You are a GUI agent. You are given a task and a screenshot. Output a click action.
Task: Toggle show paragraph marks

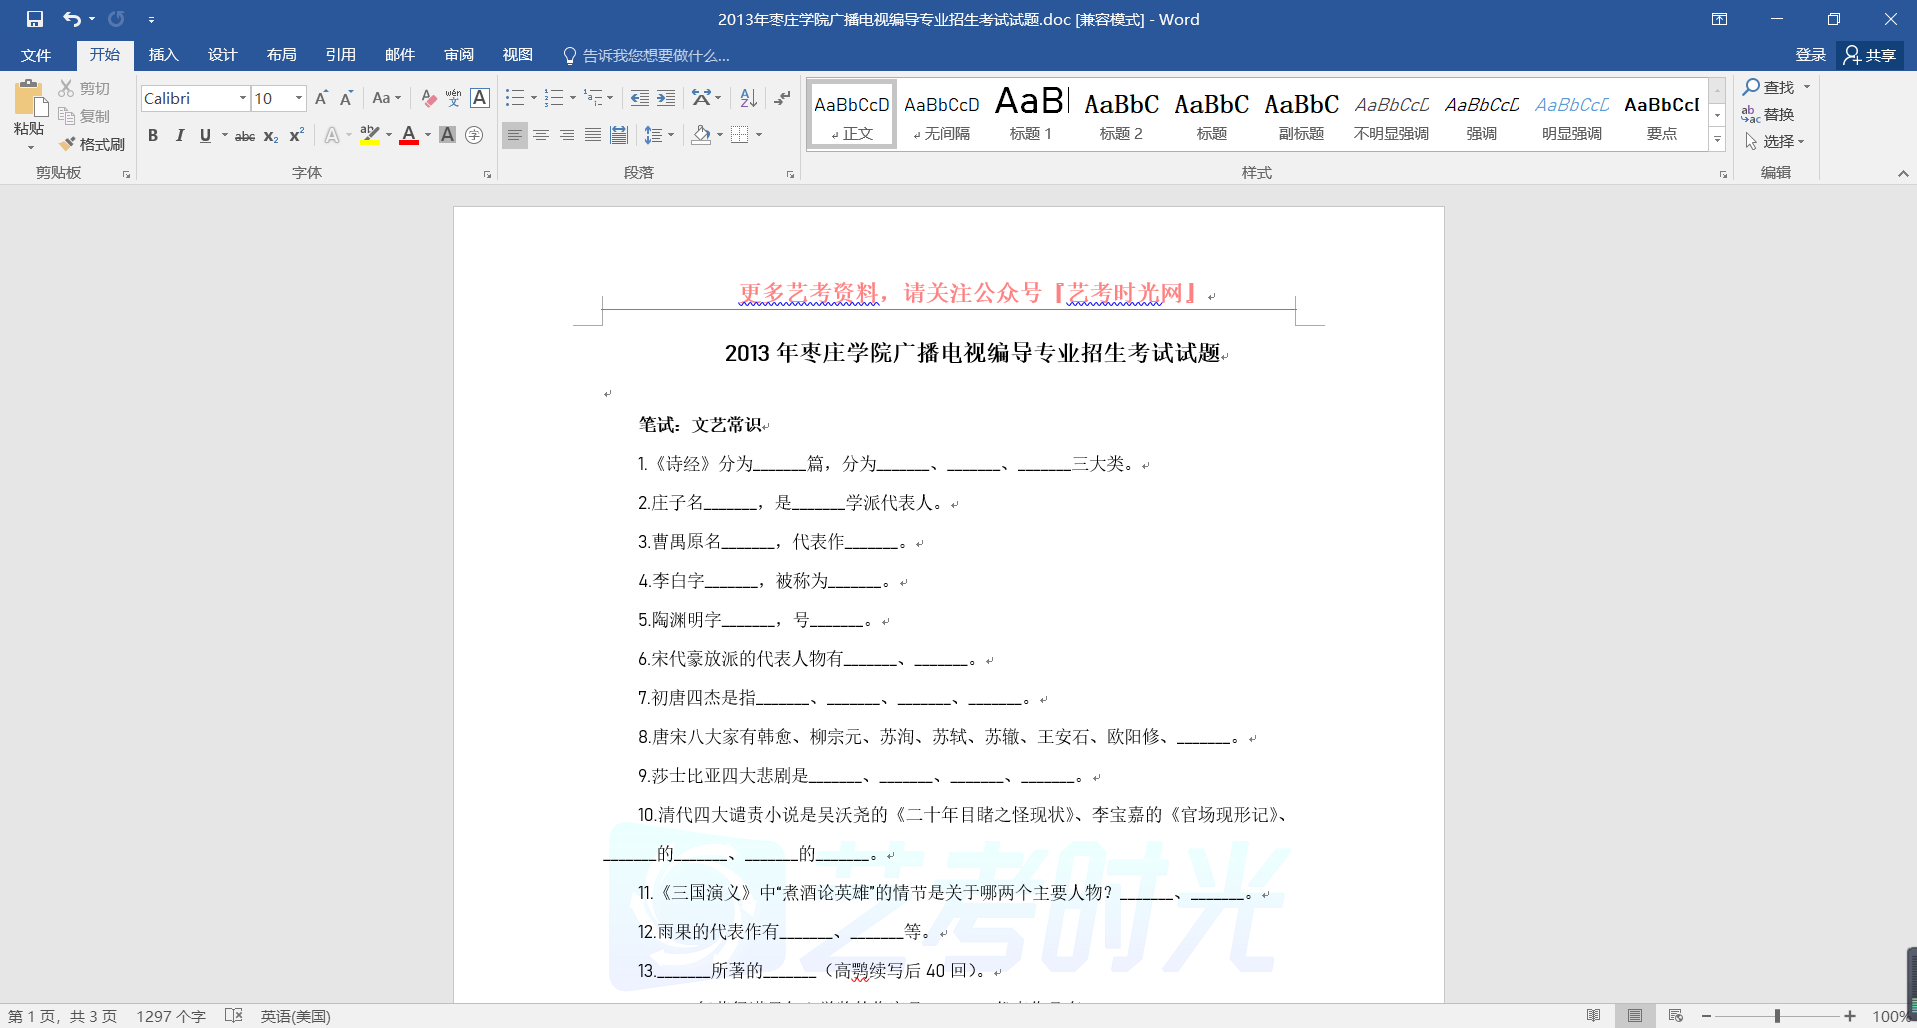tap(782, 98)
